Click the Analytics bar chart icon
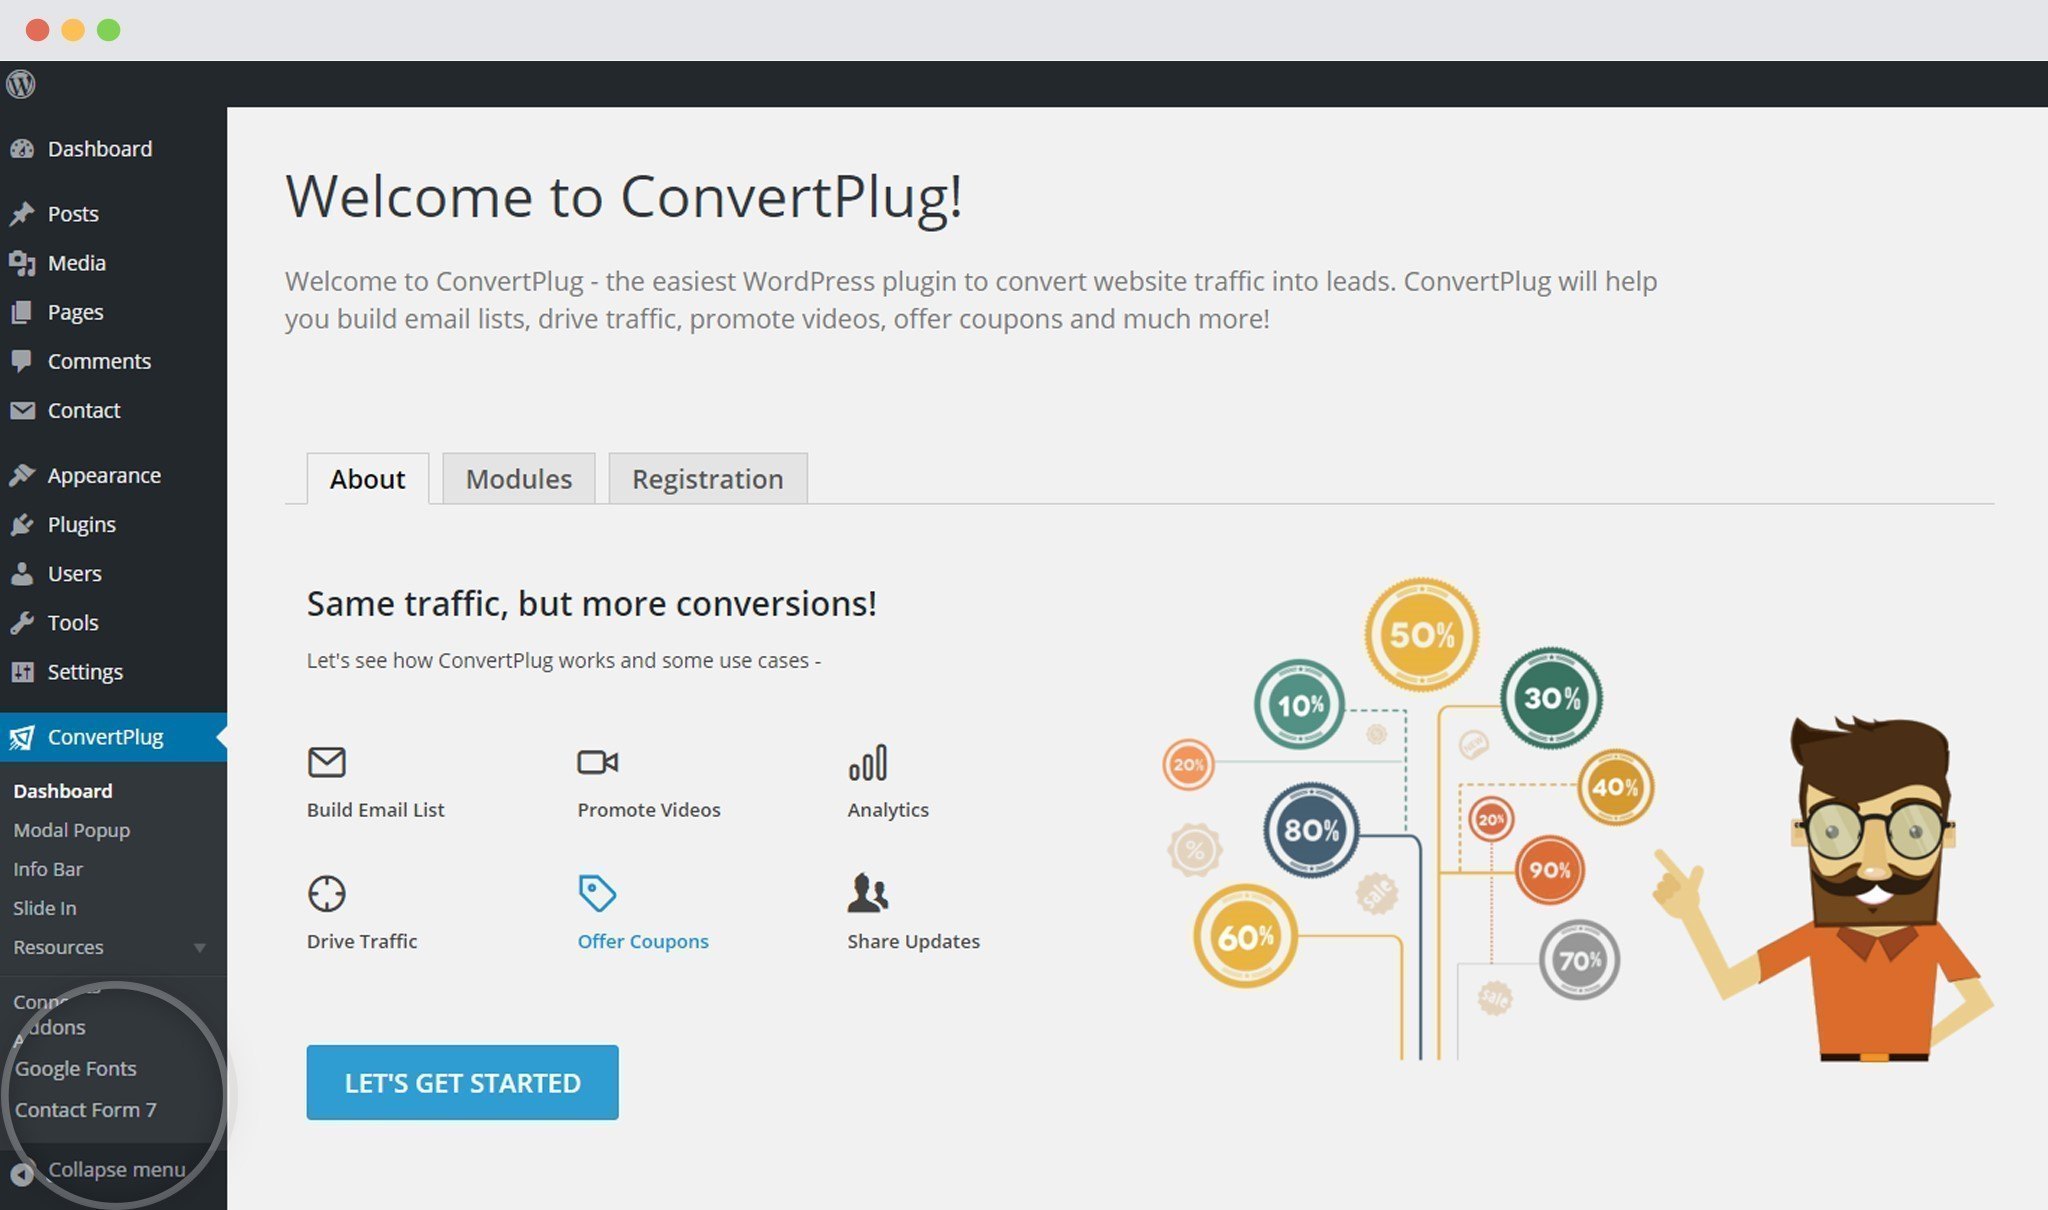This screenshot has width=2048, height=1210. 867,762
